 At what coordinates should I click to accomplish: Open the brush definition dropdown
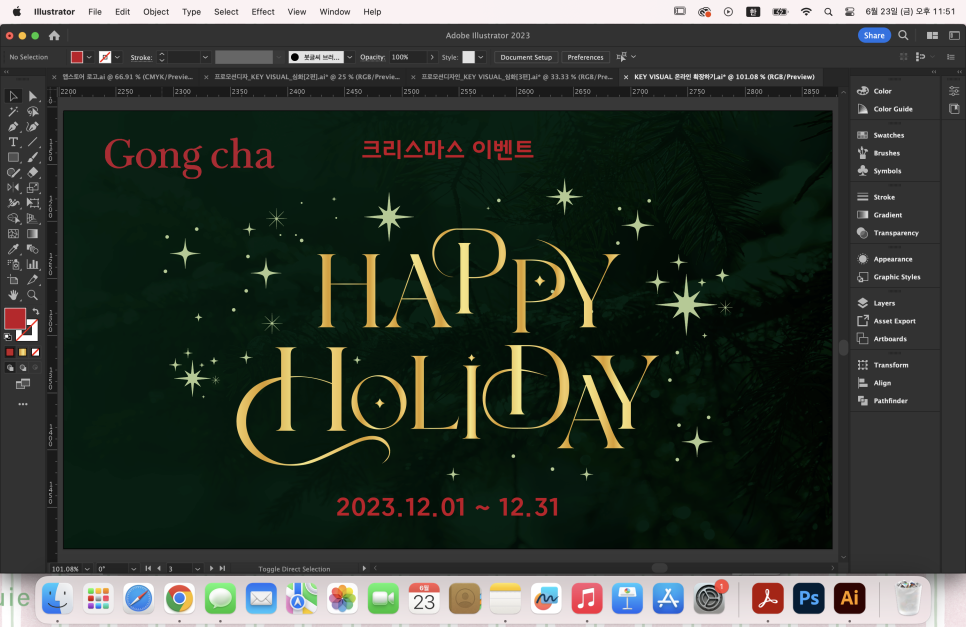pos(350,57)
